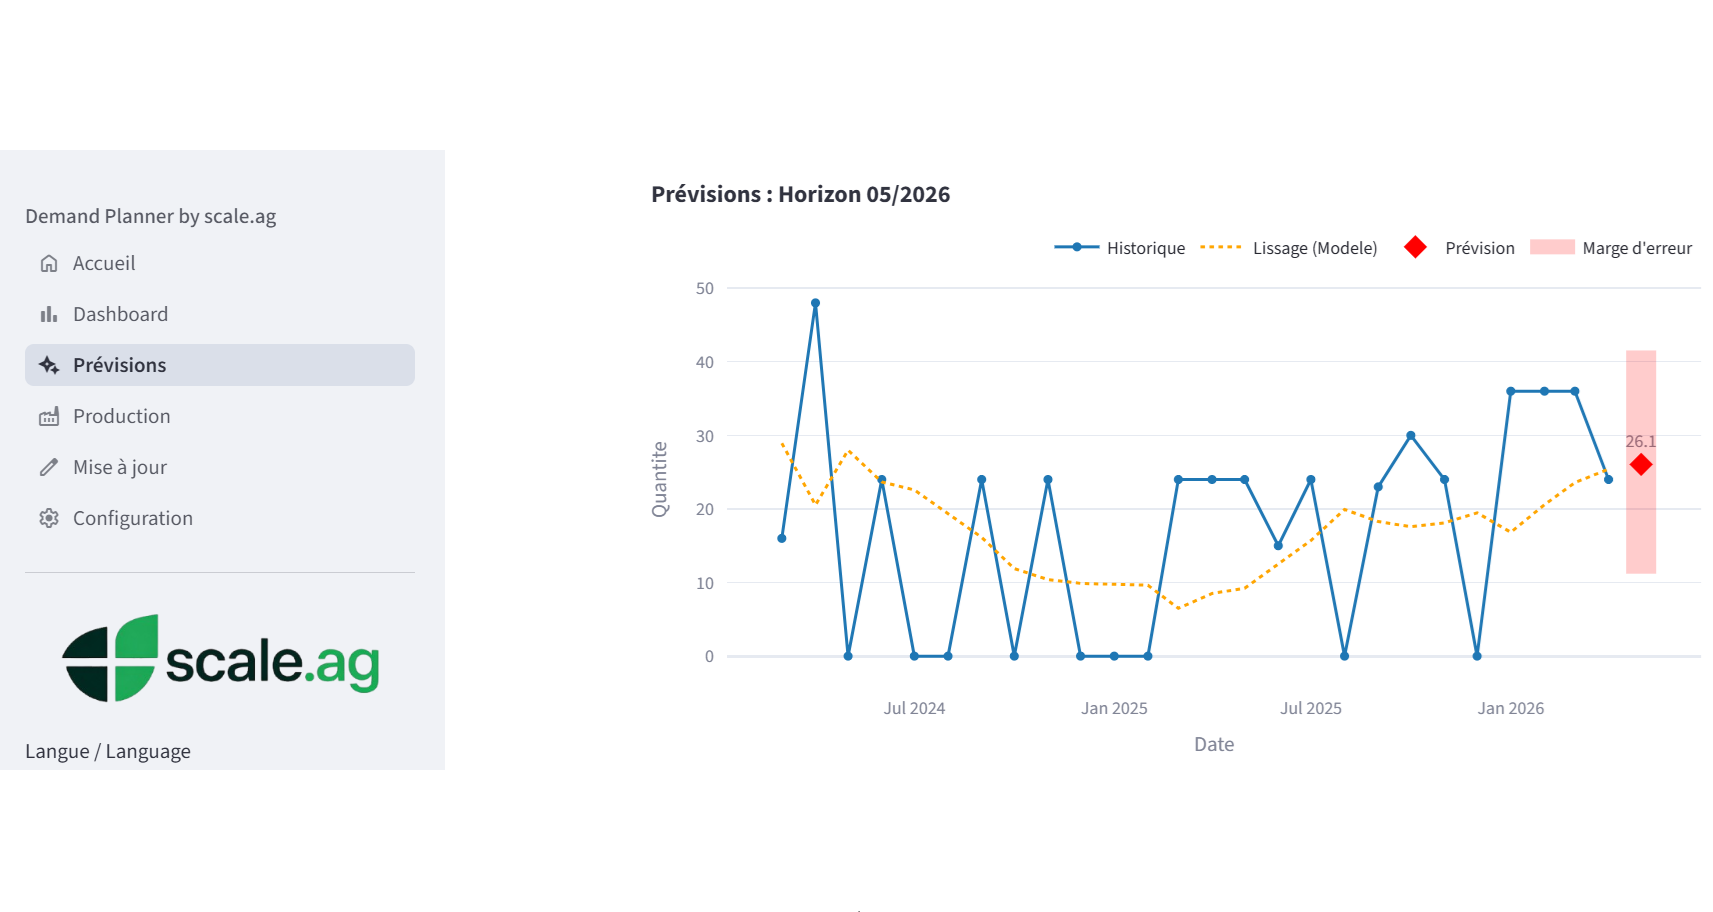Viewport: 1713px width, 912px height.
Task: Navigate to Mise à jour
Action: 220,467
